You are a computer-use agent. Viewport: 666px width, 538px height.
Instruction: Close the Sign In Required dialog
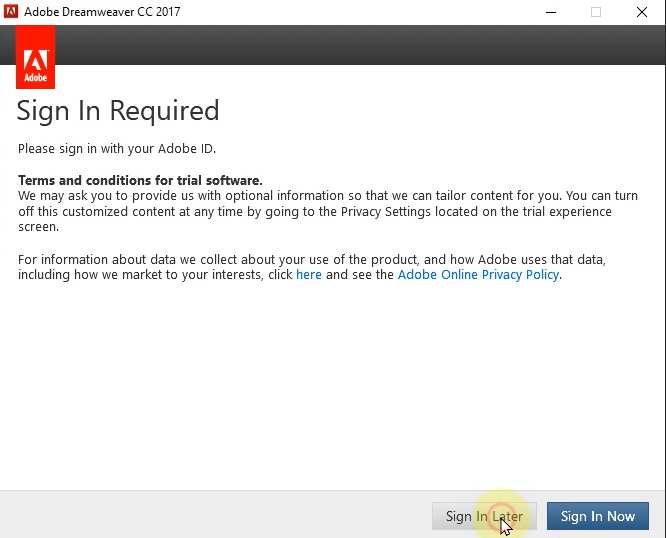pyautogui.click(x=641, y=12)
